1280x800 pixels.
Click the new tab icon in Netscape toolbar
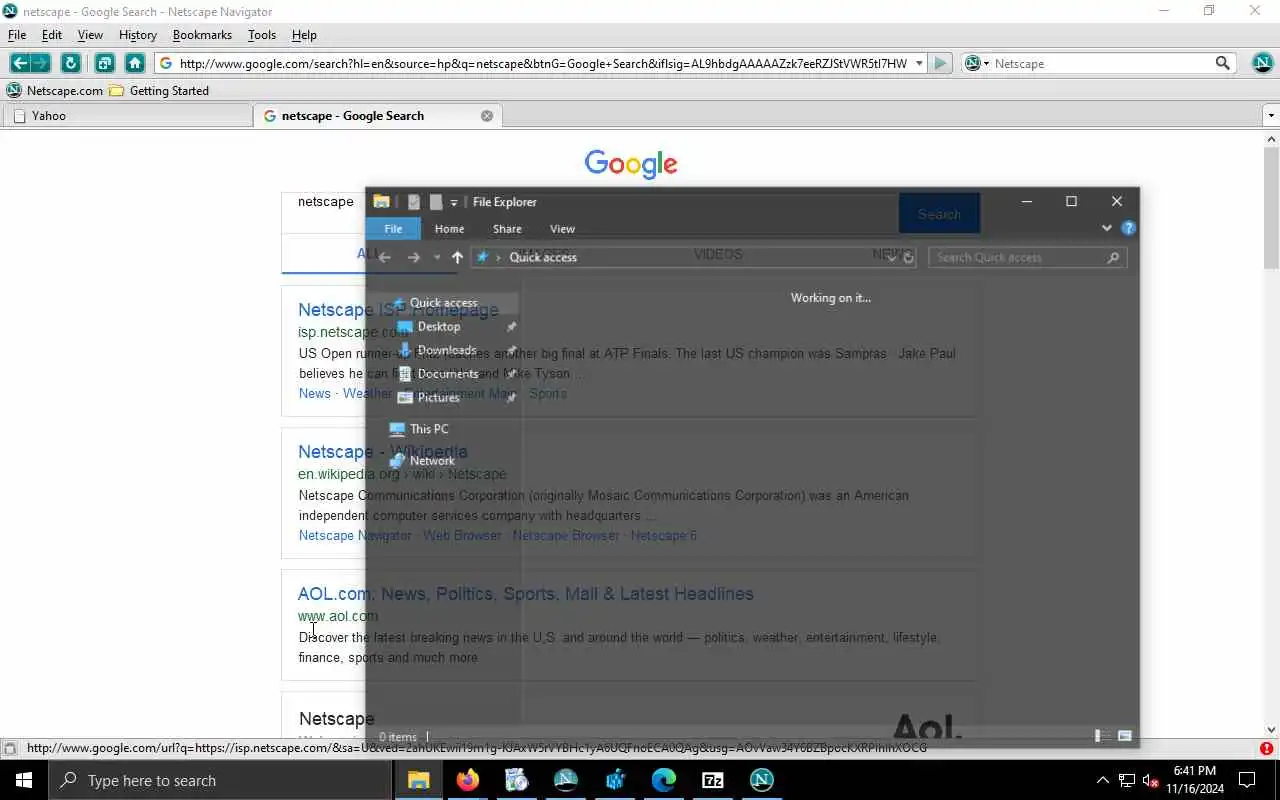pos(104,63)
